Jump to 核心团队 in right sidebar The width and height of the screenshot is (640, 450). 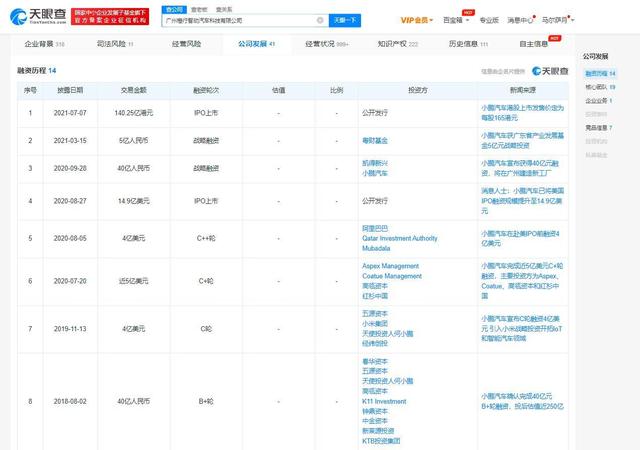click(x=595, y=87)
